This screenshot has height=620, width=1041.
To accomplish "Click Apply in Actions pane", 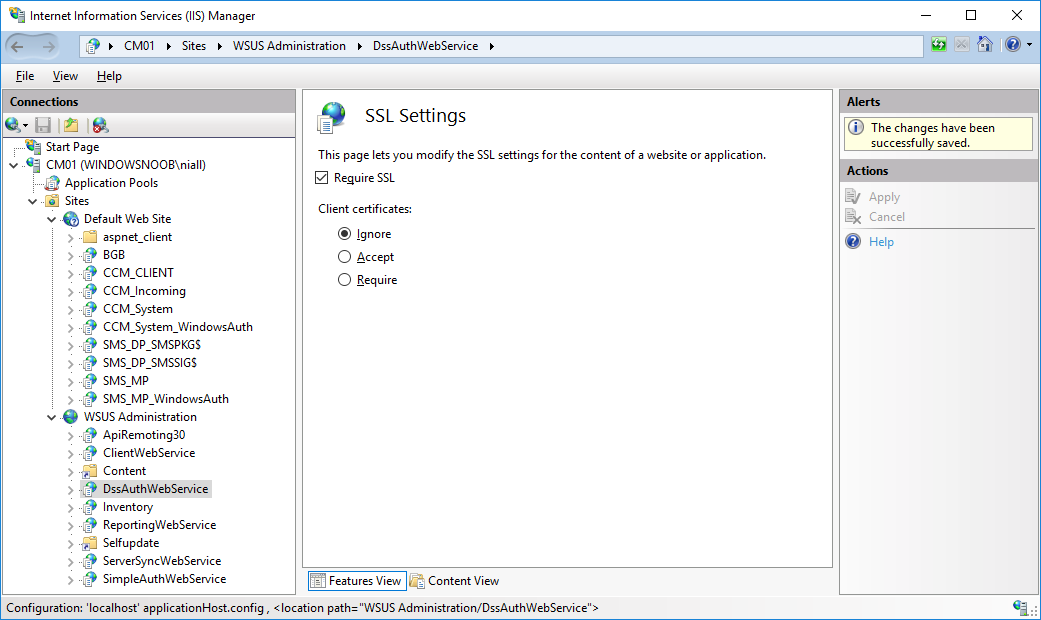I will tap(884, 196).
